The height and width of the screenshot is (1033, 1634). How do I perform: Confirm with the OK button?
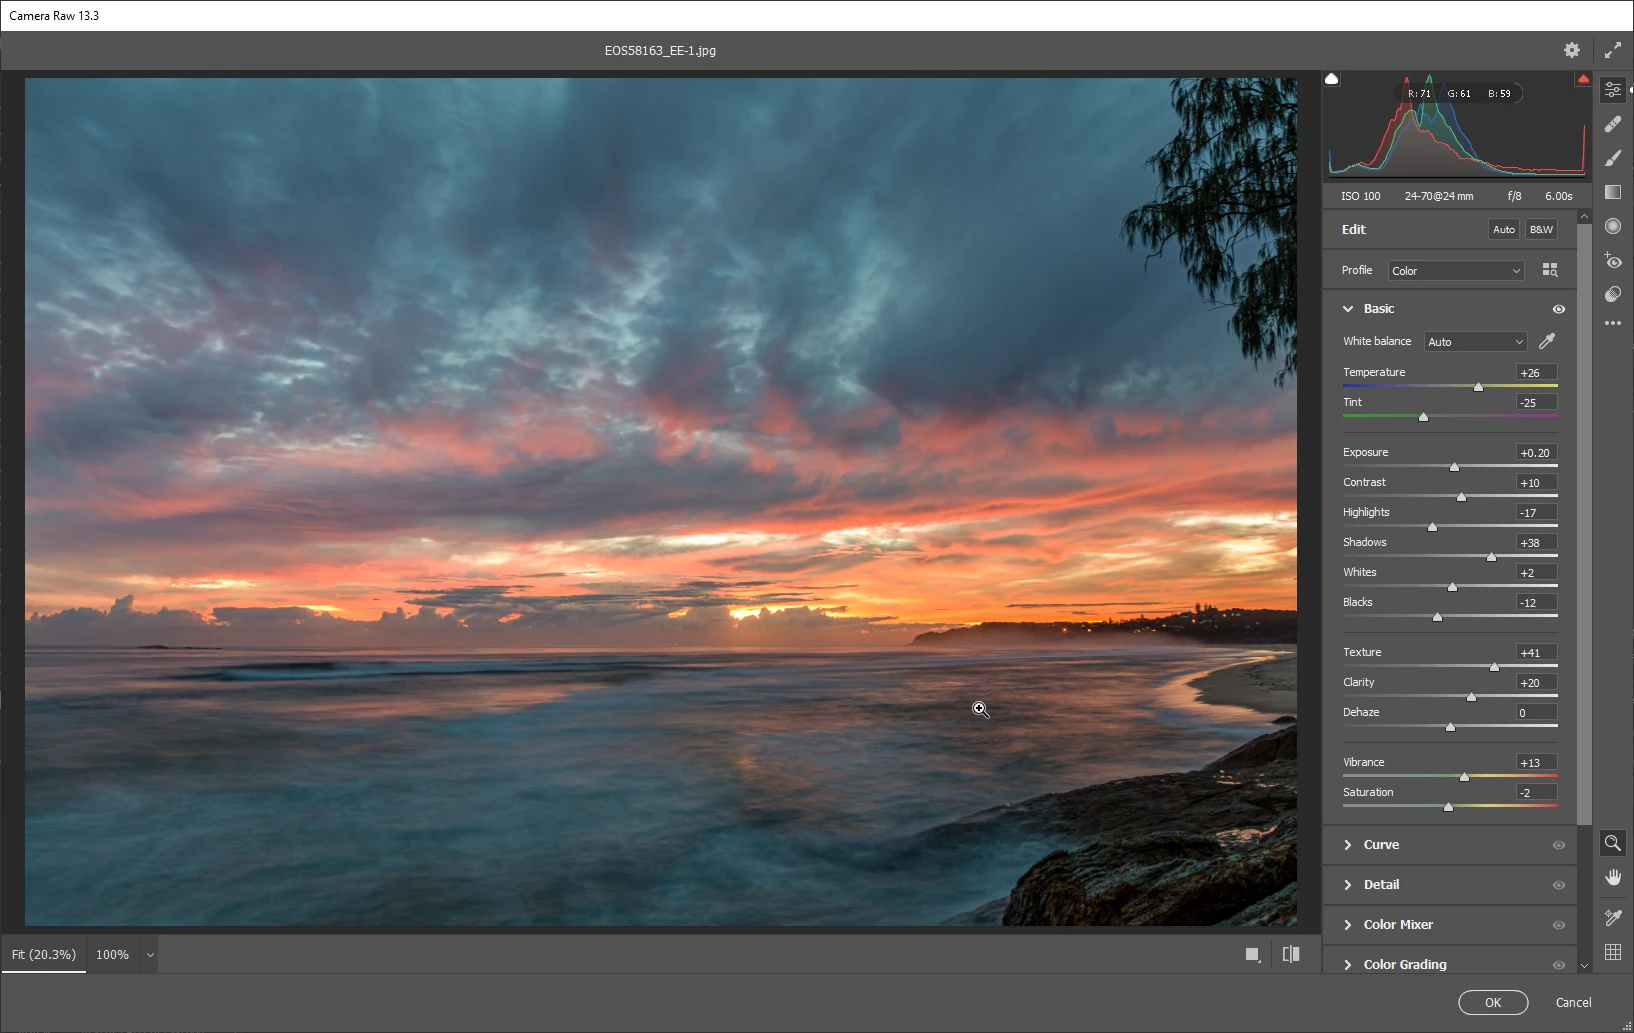coord(1493,1002)
